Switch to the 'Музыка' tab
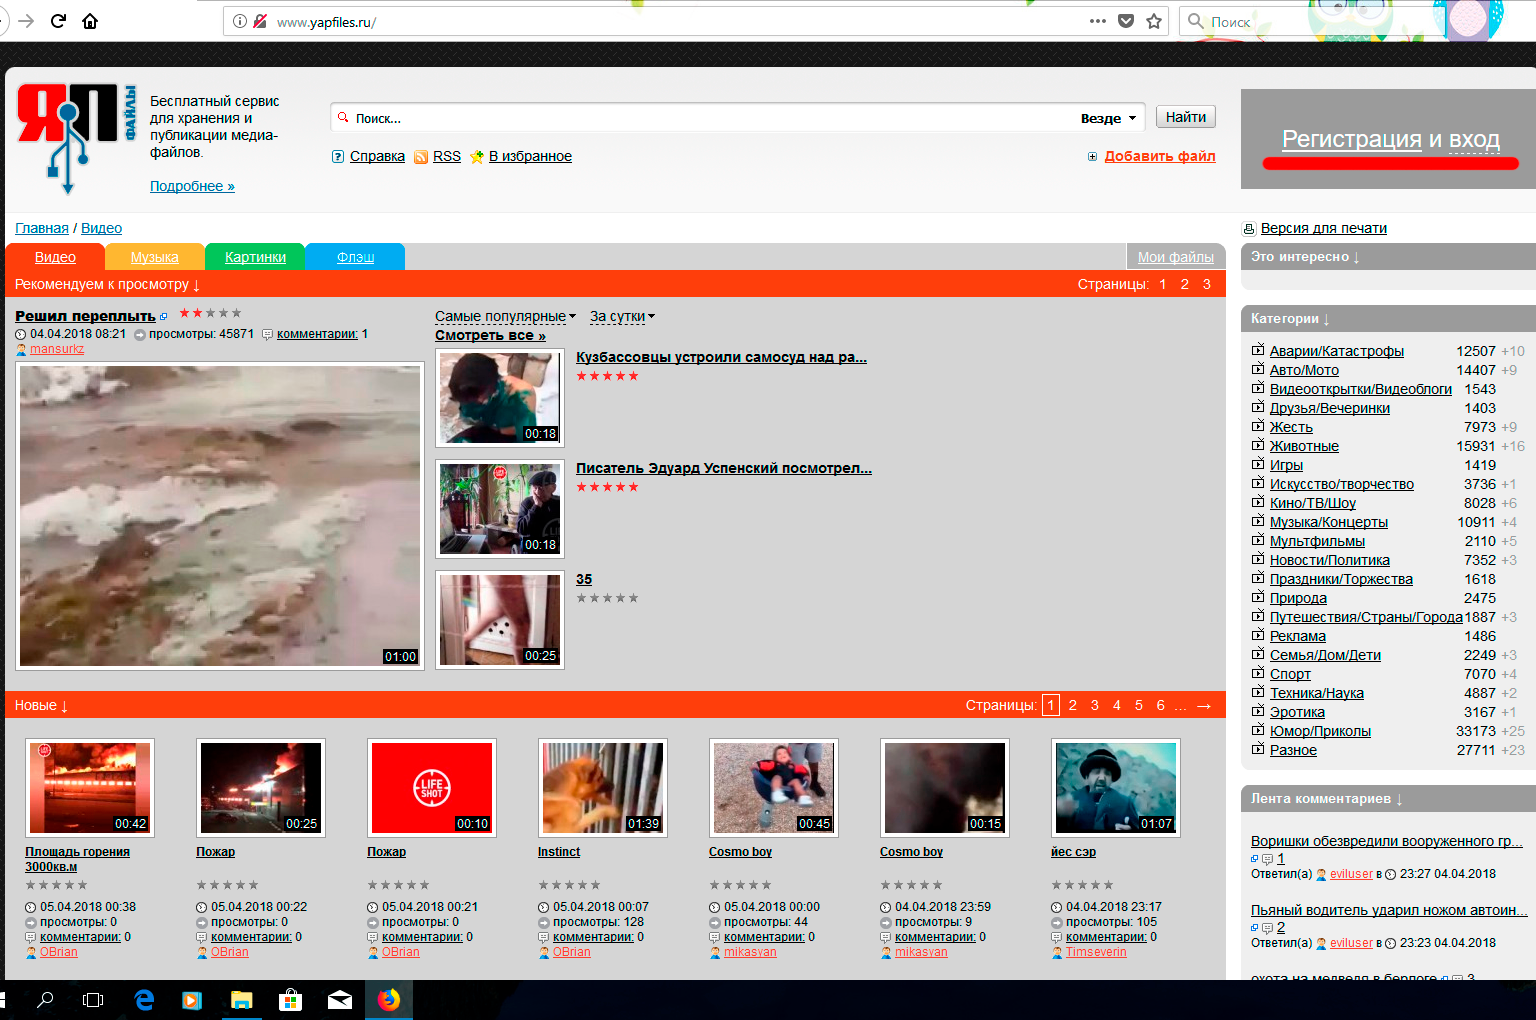Screen dimensions: 1536x1020 154,257
